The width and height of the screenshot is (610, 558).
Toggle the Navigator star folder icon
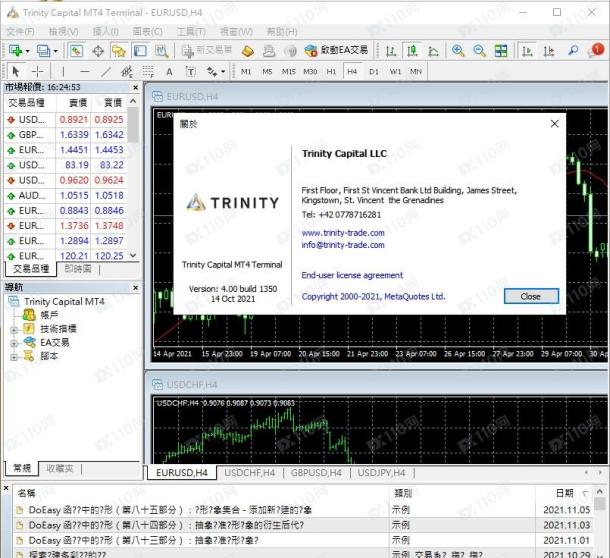click(x=119, y=51)
